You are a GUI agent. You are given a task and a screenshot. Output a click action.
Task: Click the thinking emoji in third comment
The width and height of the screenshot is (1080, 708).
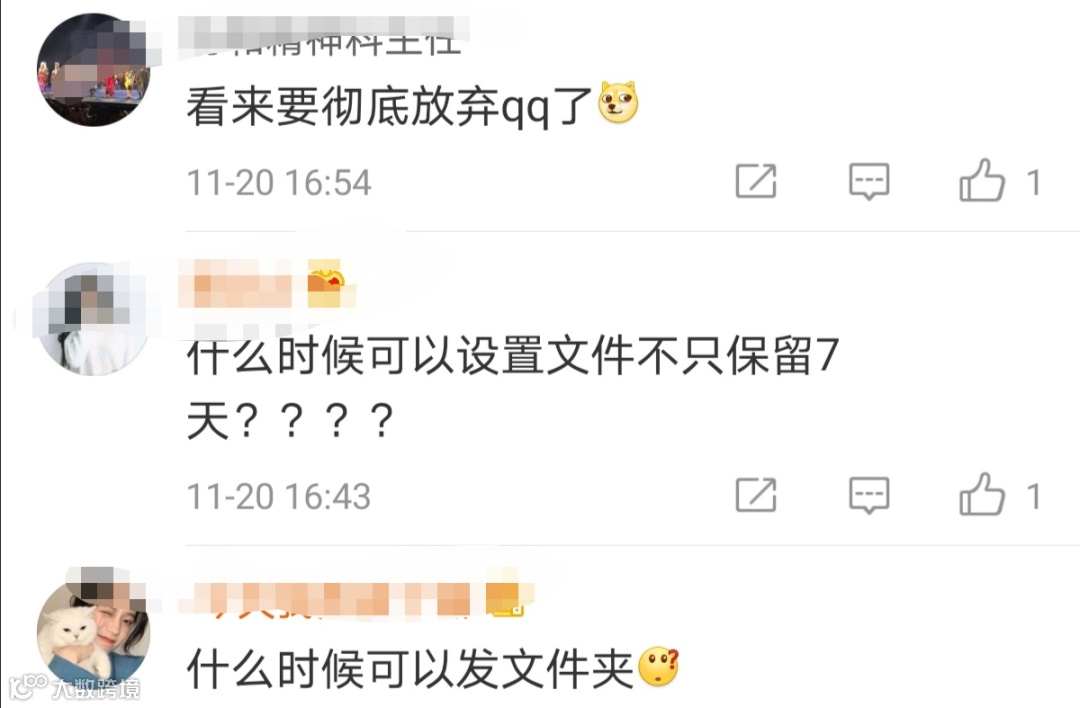click(659, 667)
